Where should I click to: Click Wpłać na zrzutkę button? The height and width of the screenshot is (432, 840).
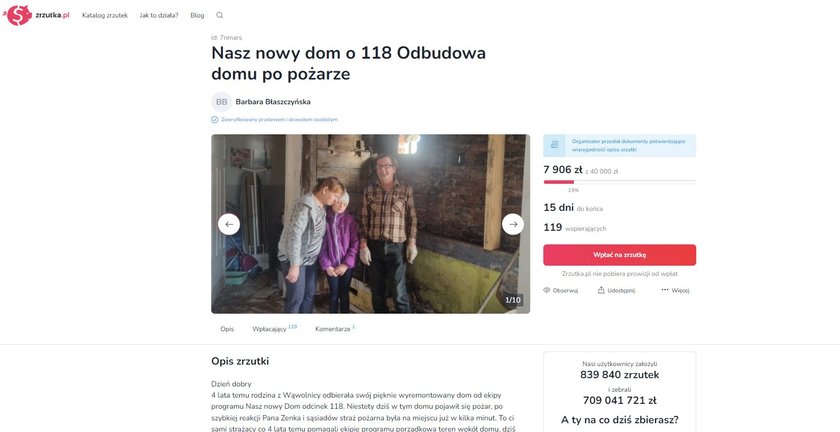pos(619,255)
